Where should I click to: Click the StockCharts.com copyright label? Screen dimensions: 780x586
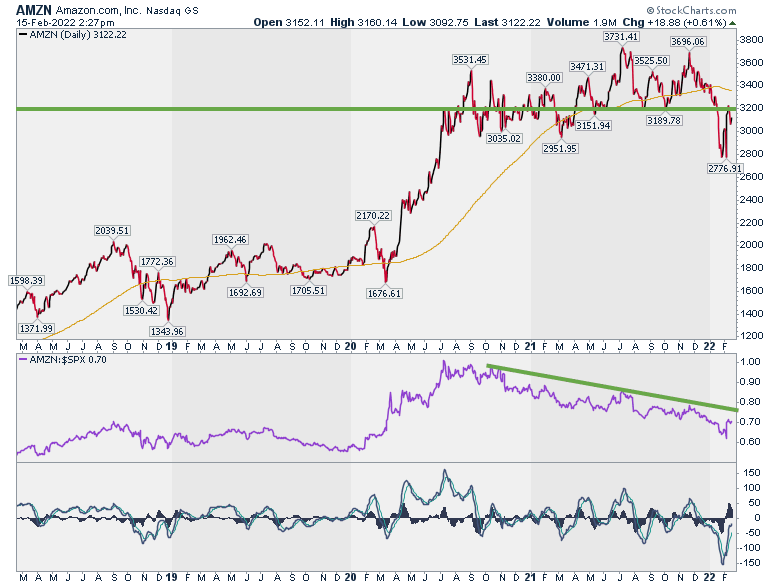[691, 10]
